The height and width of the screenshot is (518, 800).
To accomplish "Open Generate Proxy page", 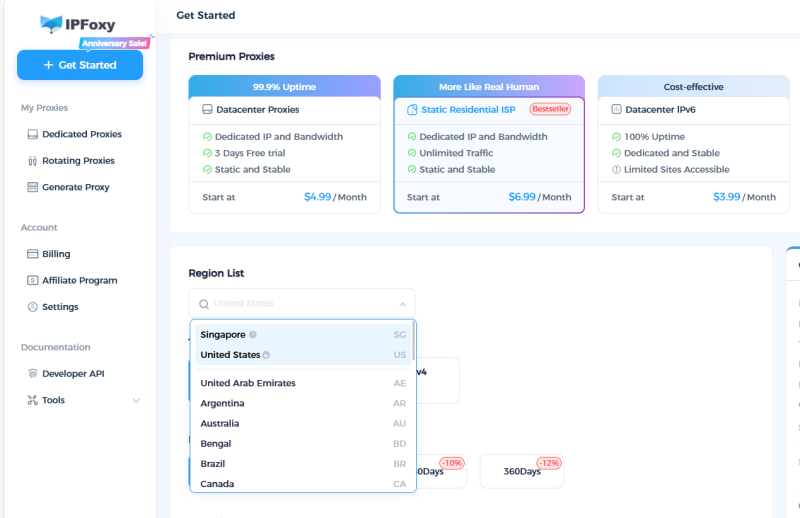I will point(76,187).
